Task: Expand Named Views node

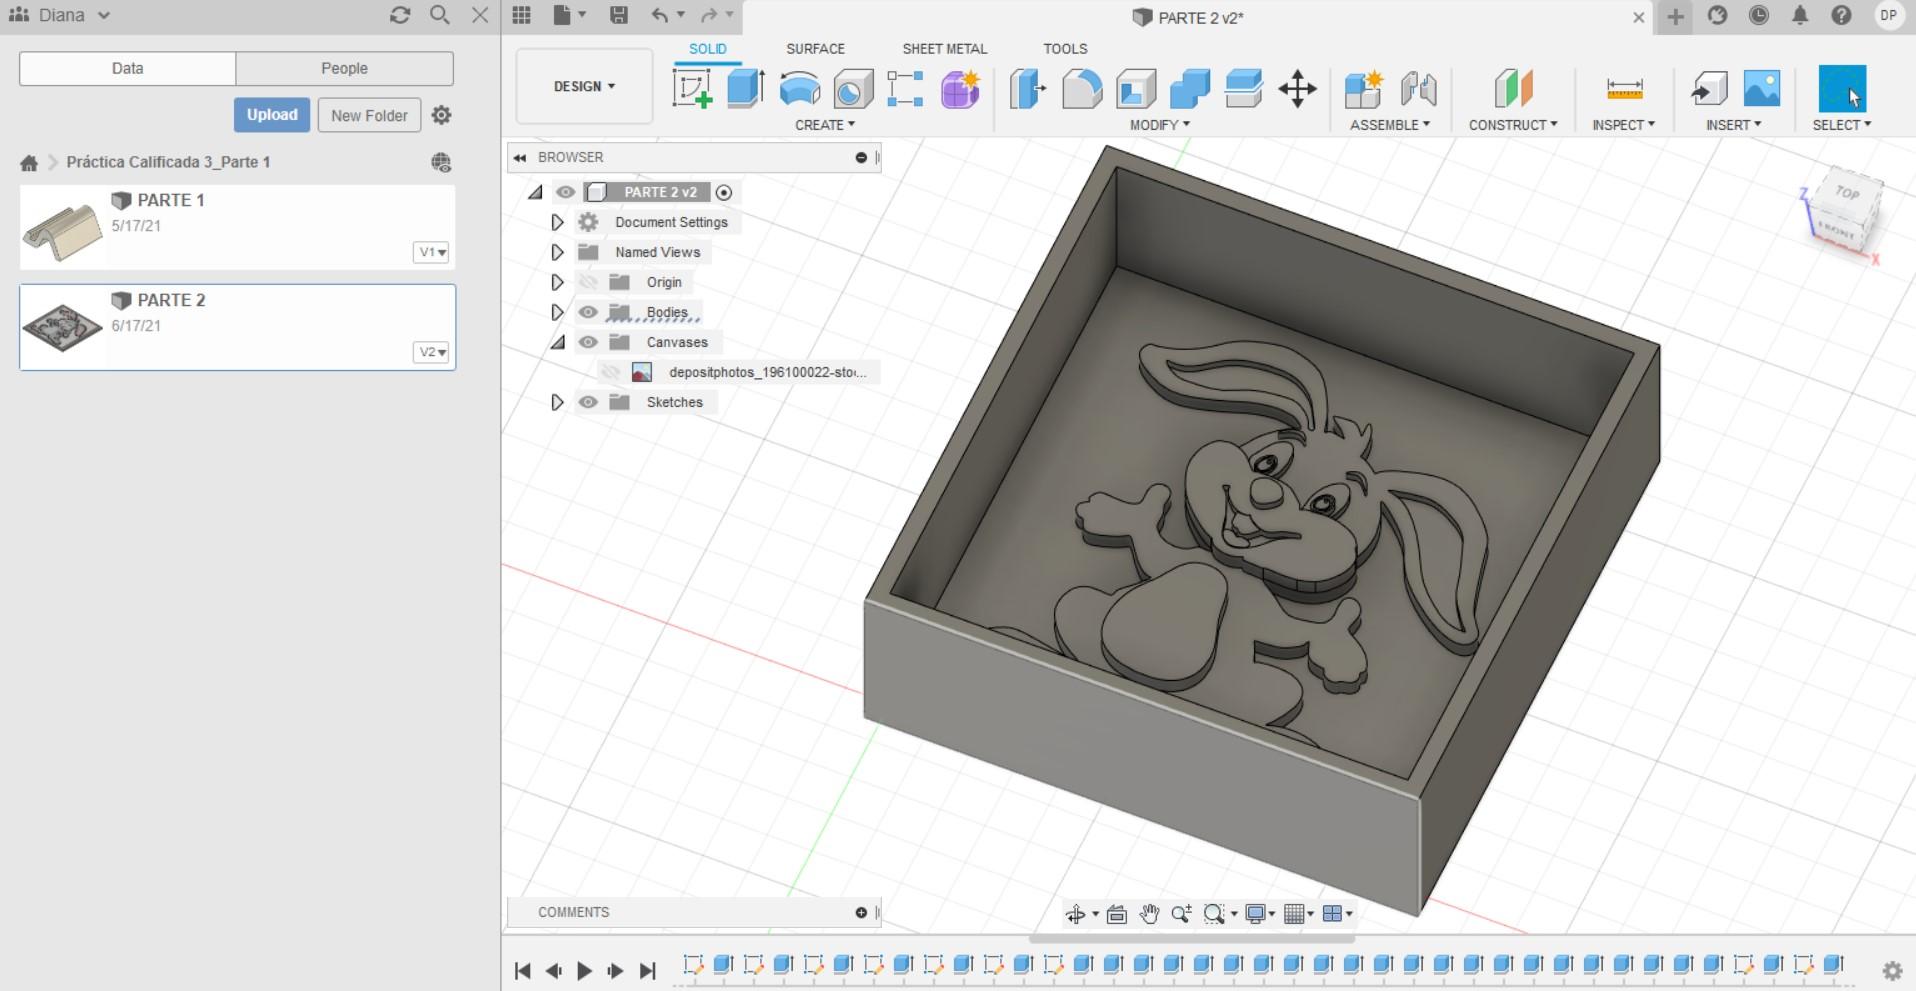Action: click(x=558, y=252)
